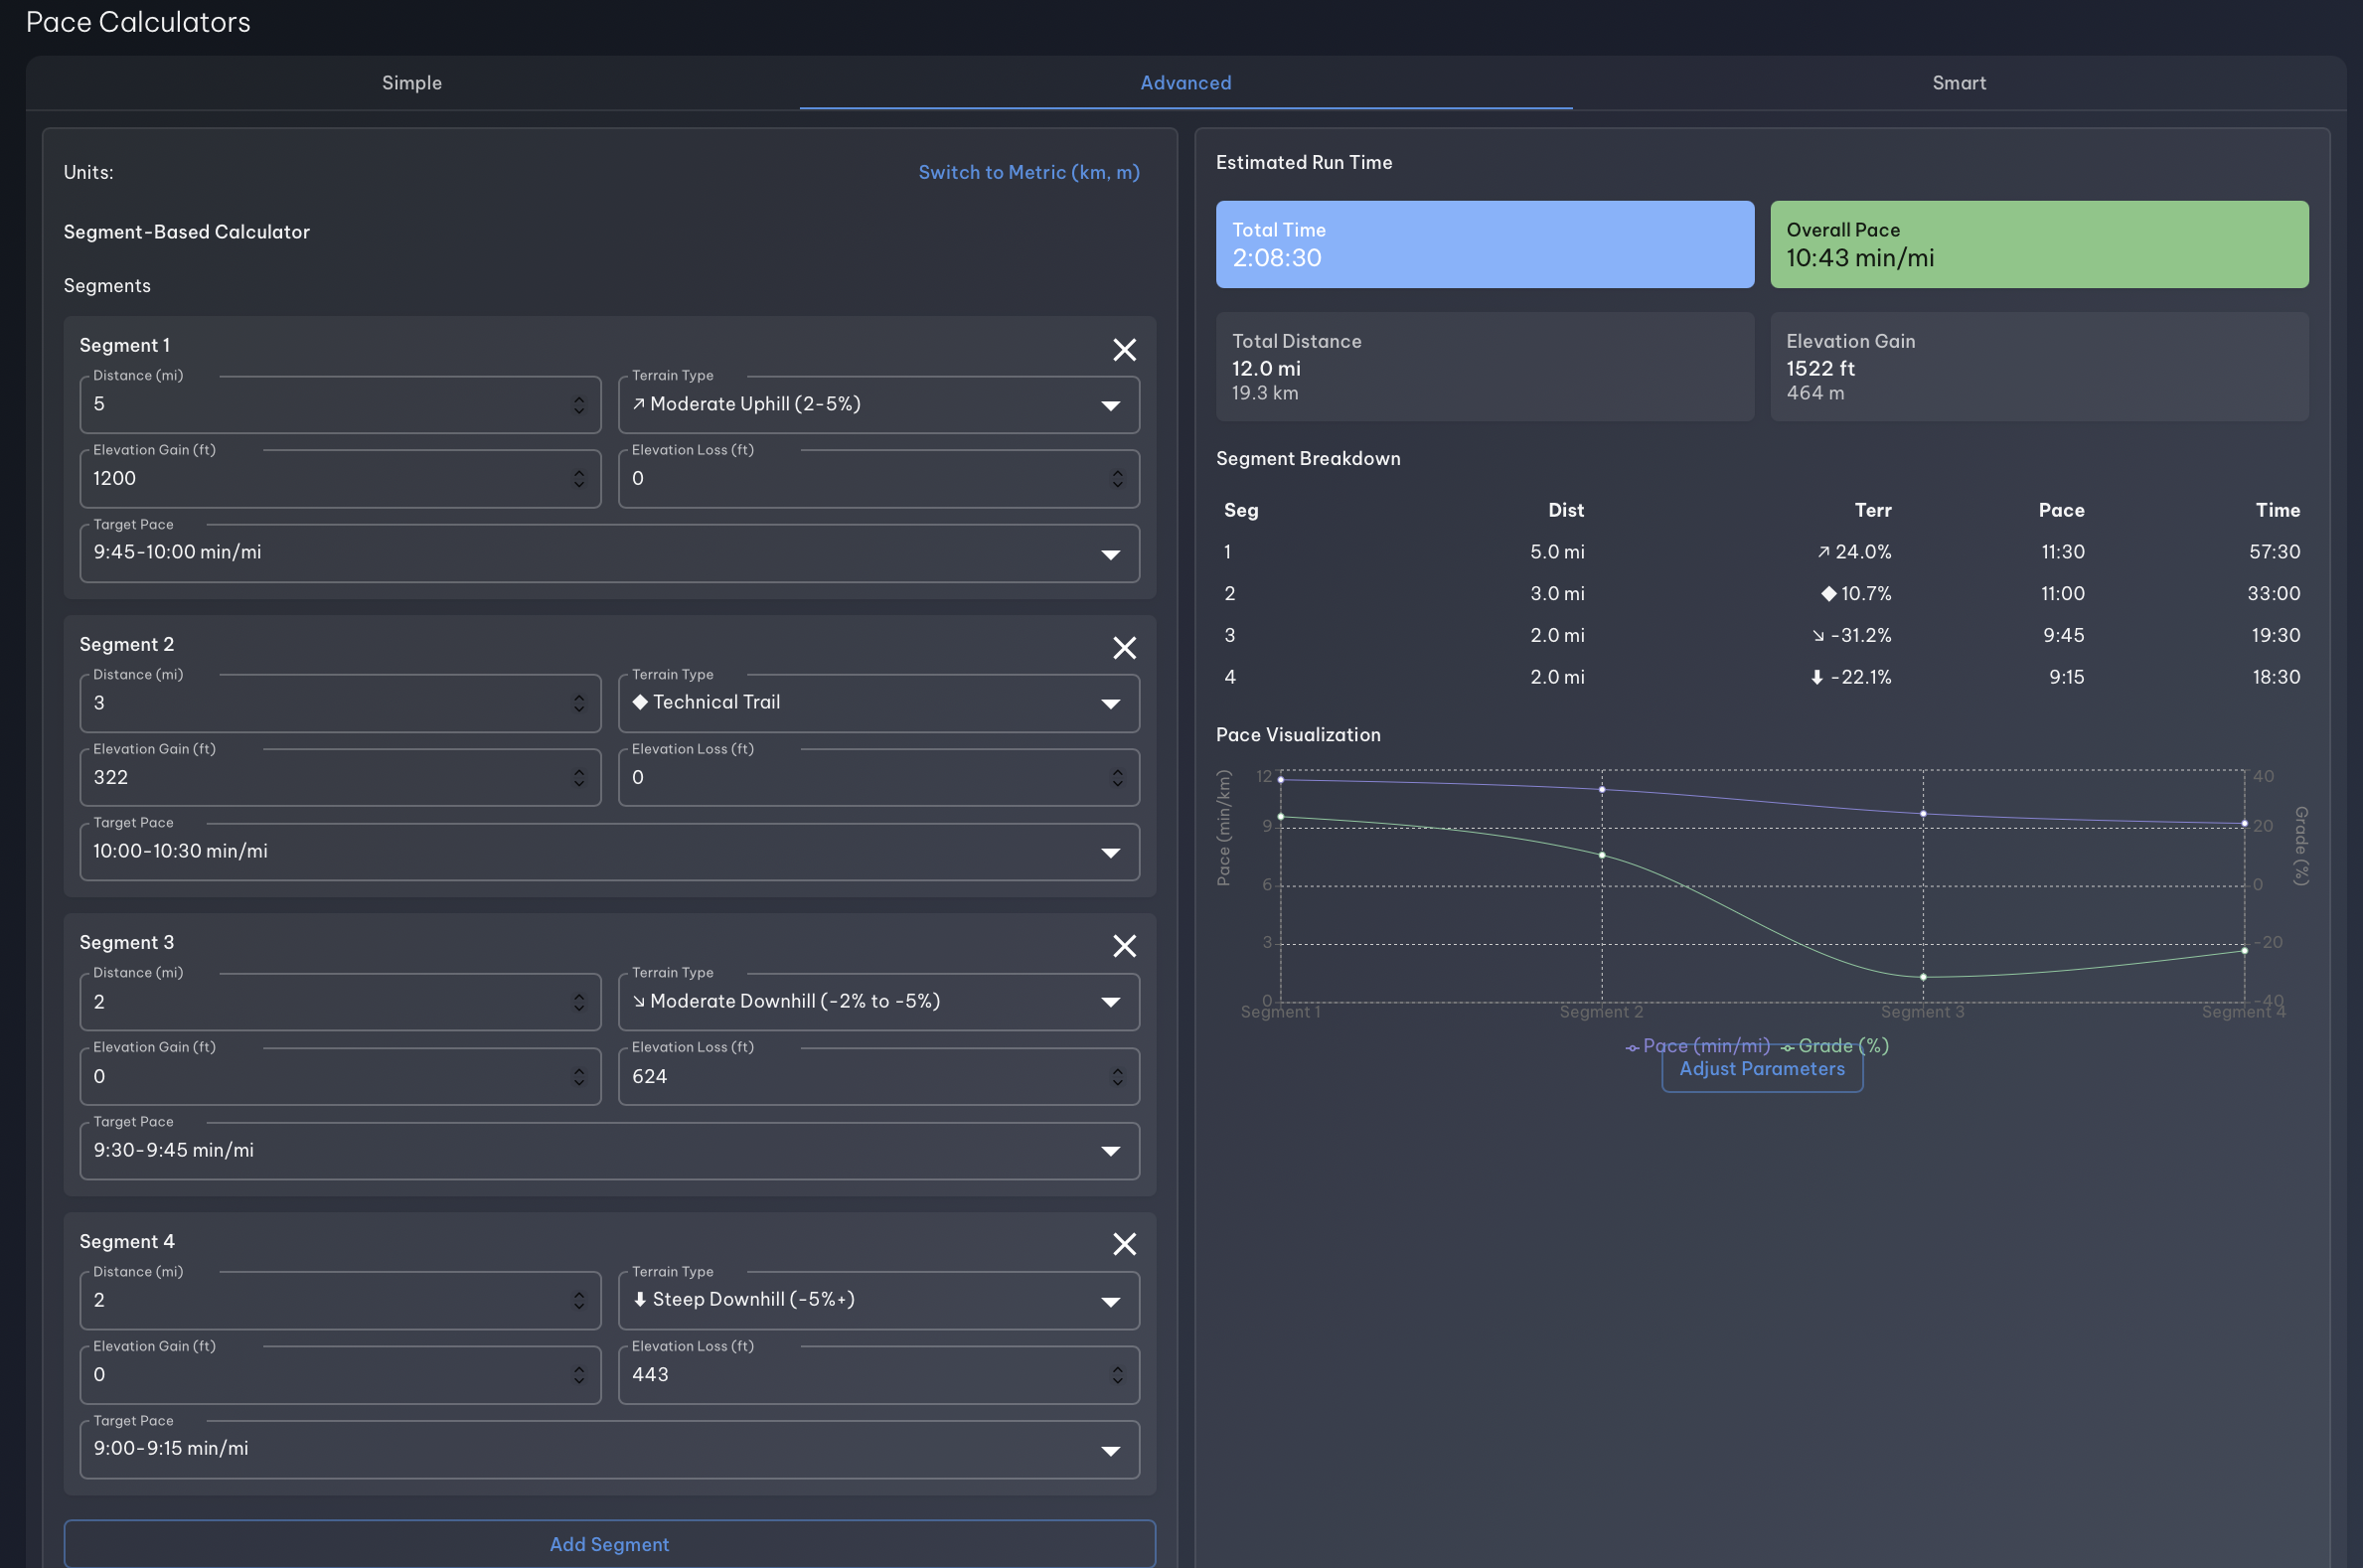Open Segment 1 Terrain Type dropdown
This screenshot has width=2363, height=1568.
point(878,405)
